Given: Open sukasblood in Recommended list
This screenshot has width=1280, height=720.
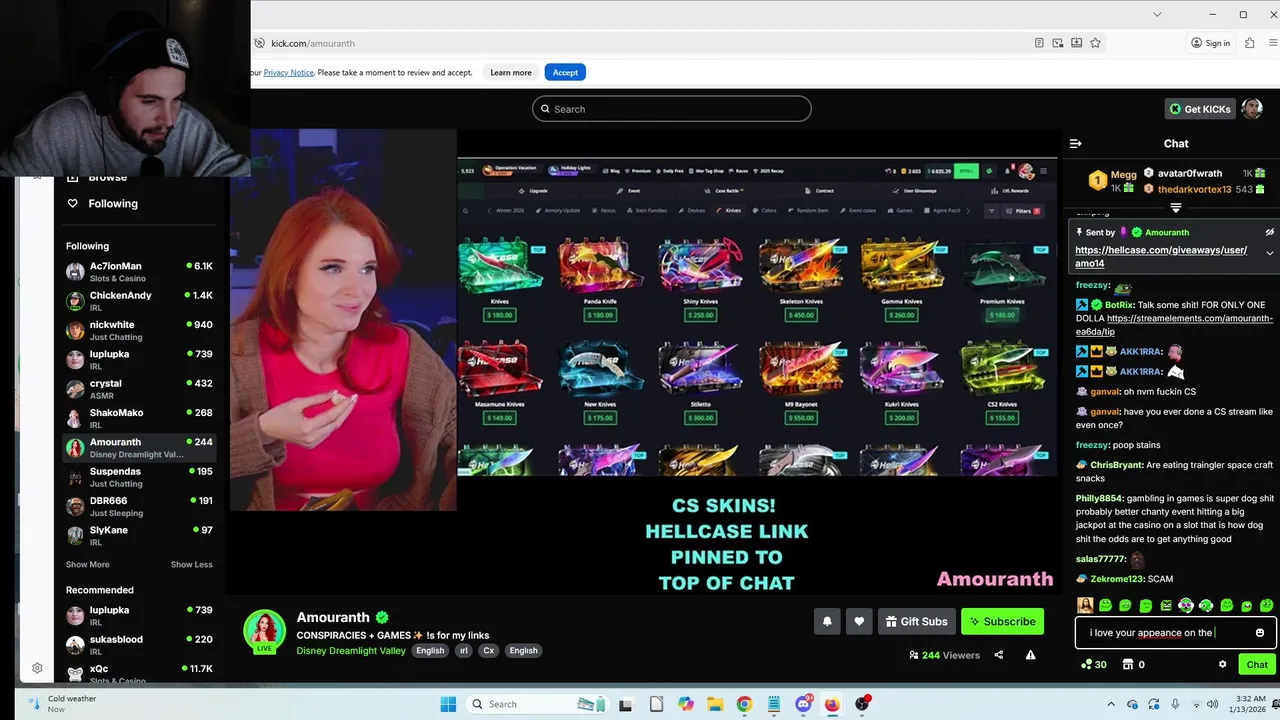Looking at the screenshot, I should [x=140, y=645].
